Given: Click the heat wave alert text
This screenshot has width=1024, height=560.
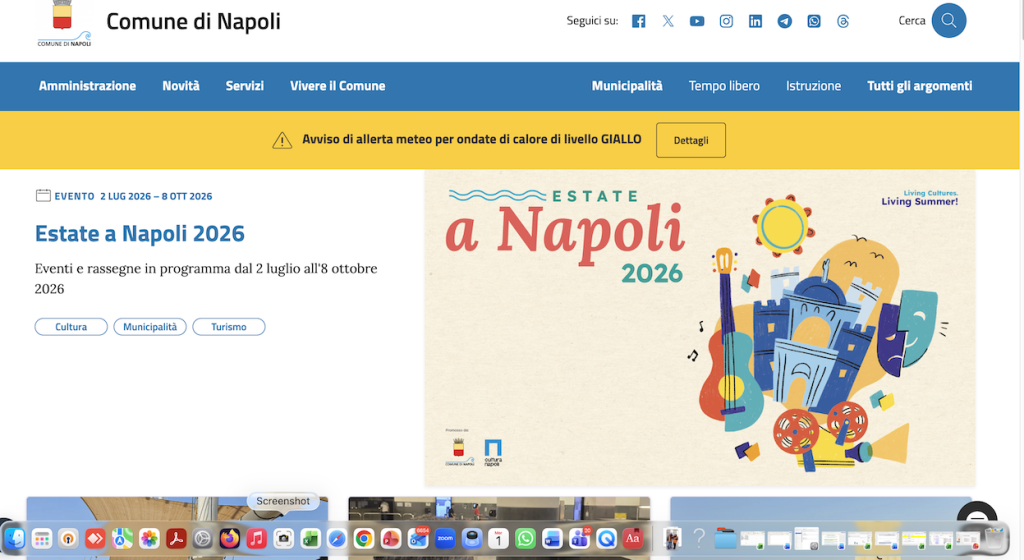Looking at the screenshot, I should 472,139.
